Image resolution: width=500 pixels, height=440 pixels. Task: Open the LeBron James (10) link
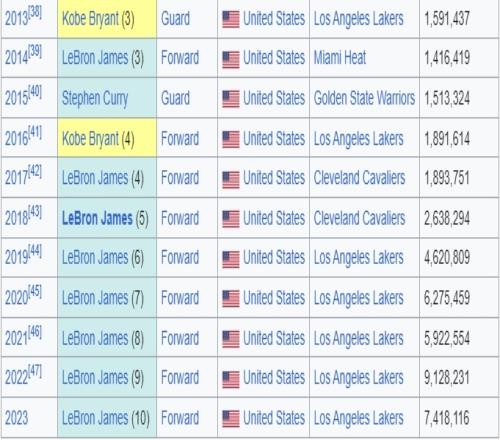95,418
